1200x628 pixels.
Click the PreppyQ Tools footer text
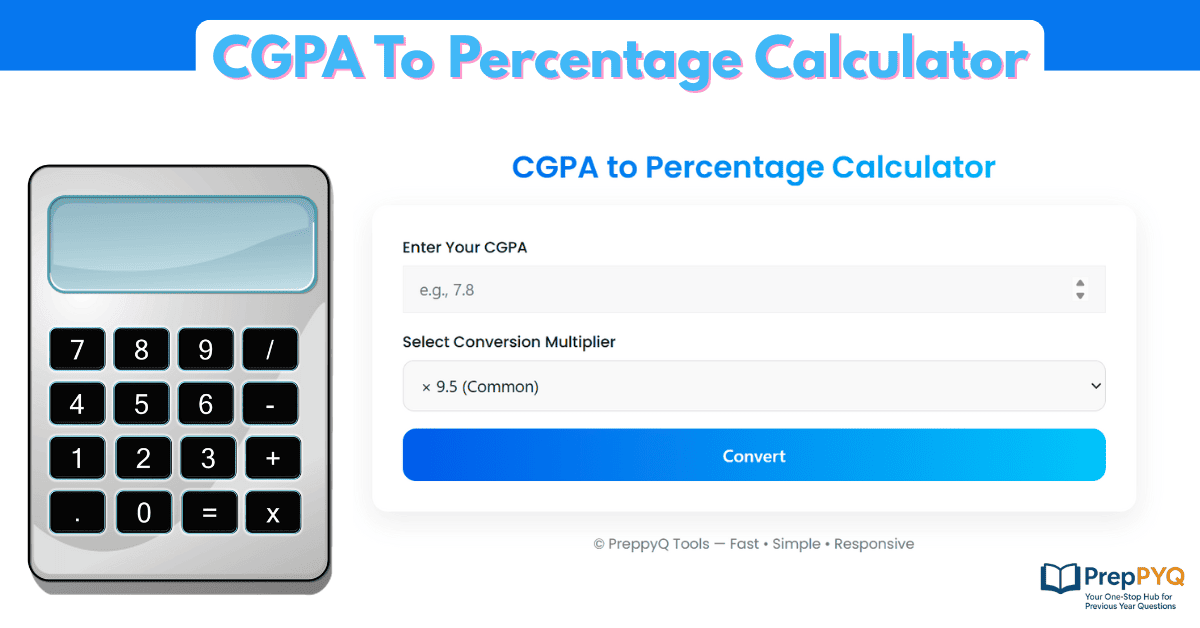point(753,543)
